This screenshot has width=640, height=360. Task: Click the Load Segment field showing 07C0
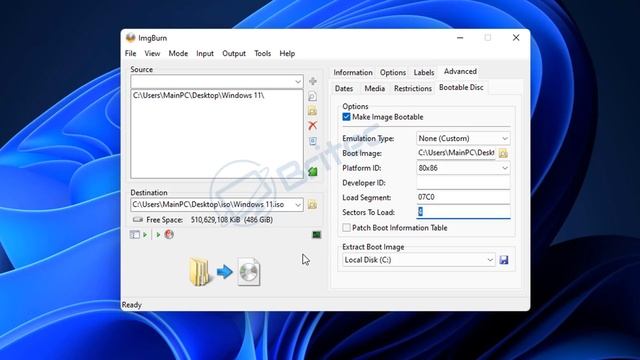click(x=463, y=197)
